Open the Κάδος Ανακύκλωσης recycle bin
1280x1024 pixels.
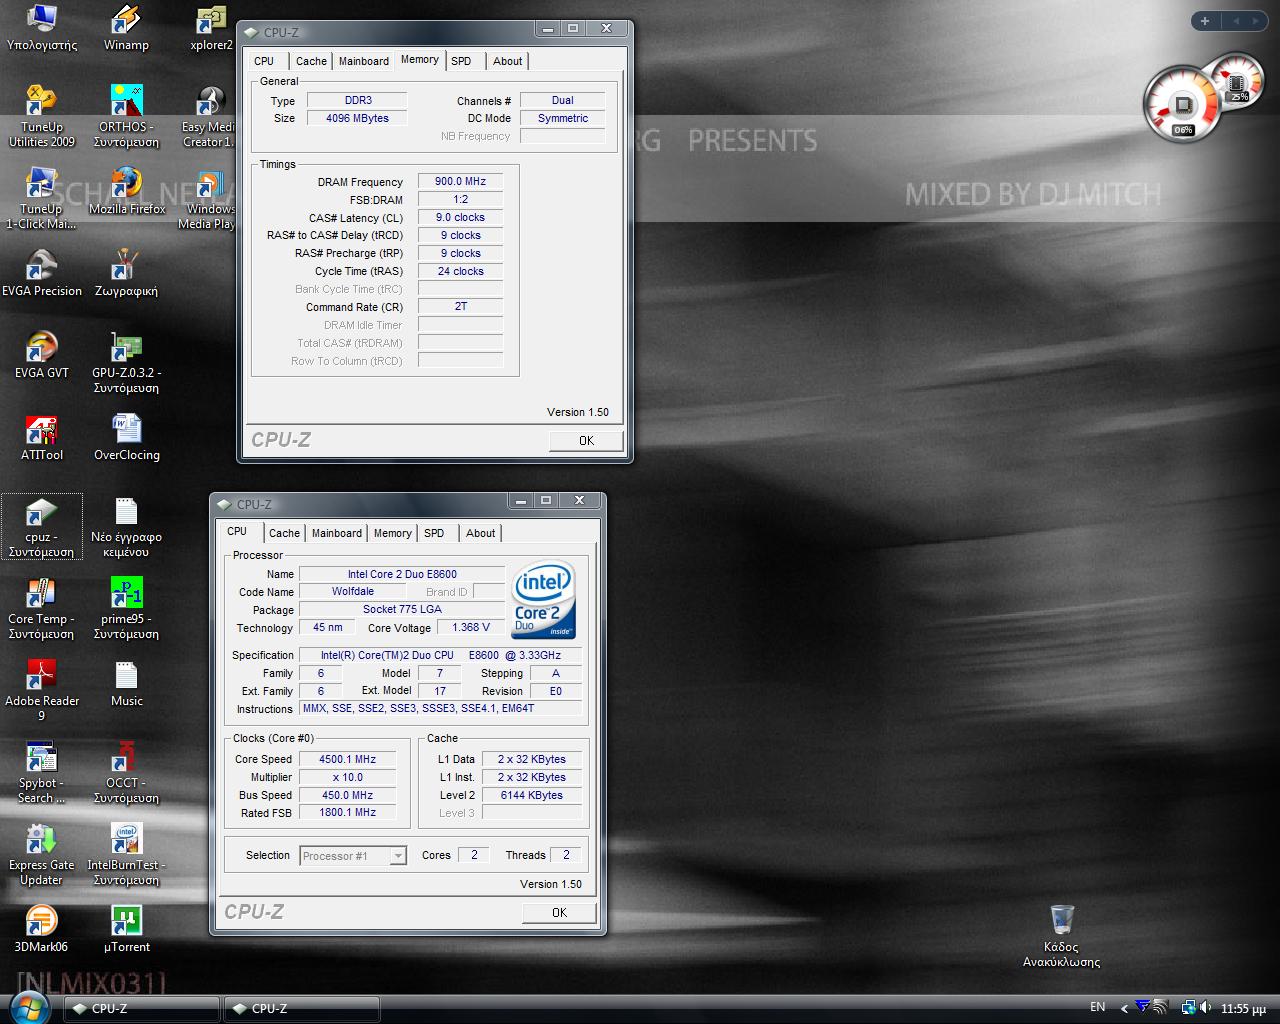coord(1061,936)
